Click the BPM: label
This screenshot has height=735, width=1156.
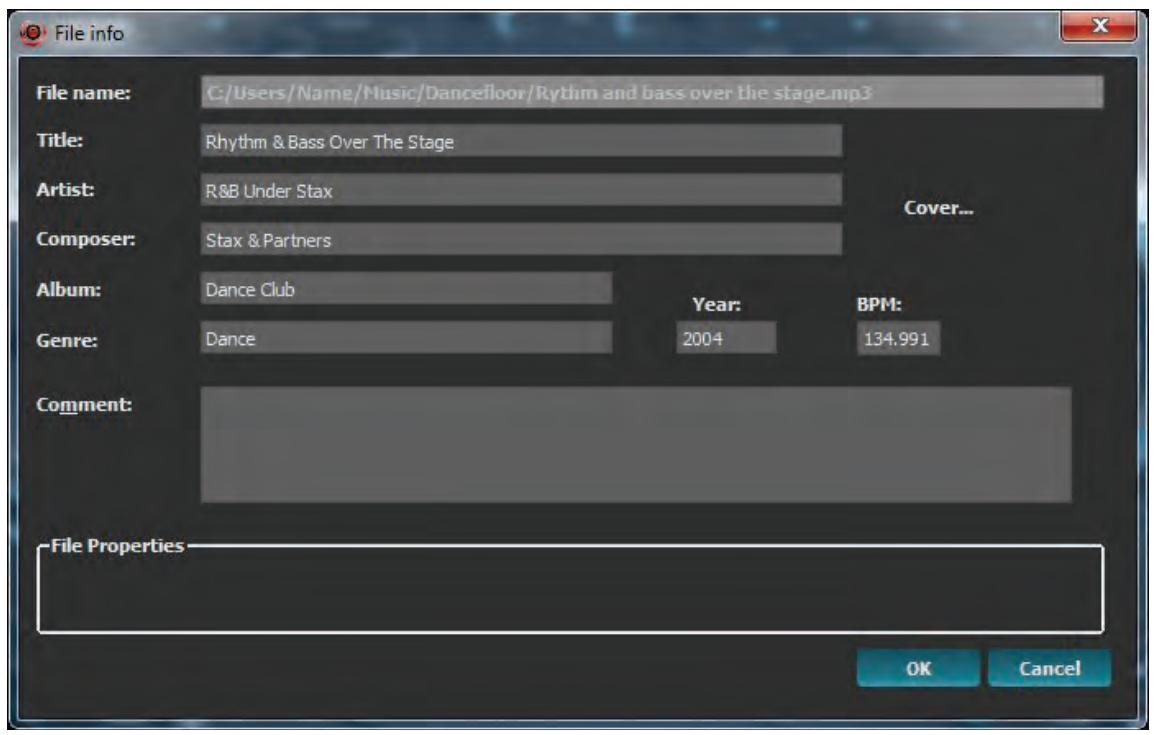pos(879,304)
